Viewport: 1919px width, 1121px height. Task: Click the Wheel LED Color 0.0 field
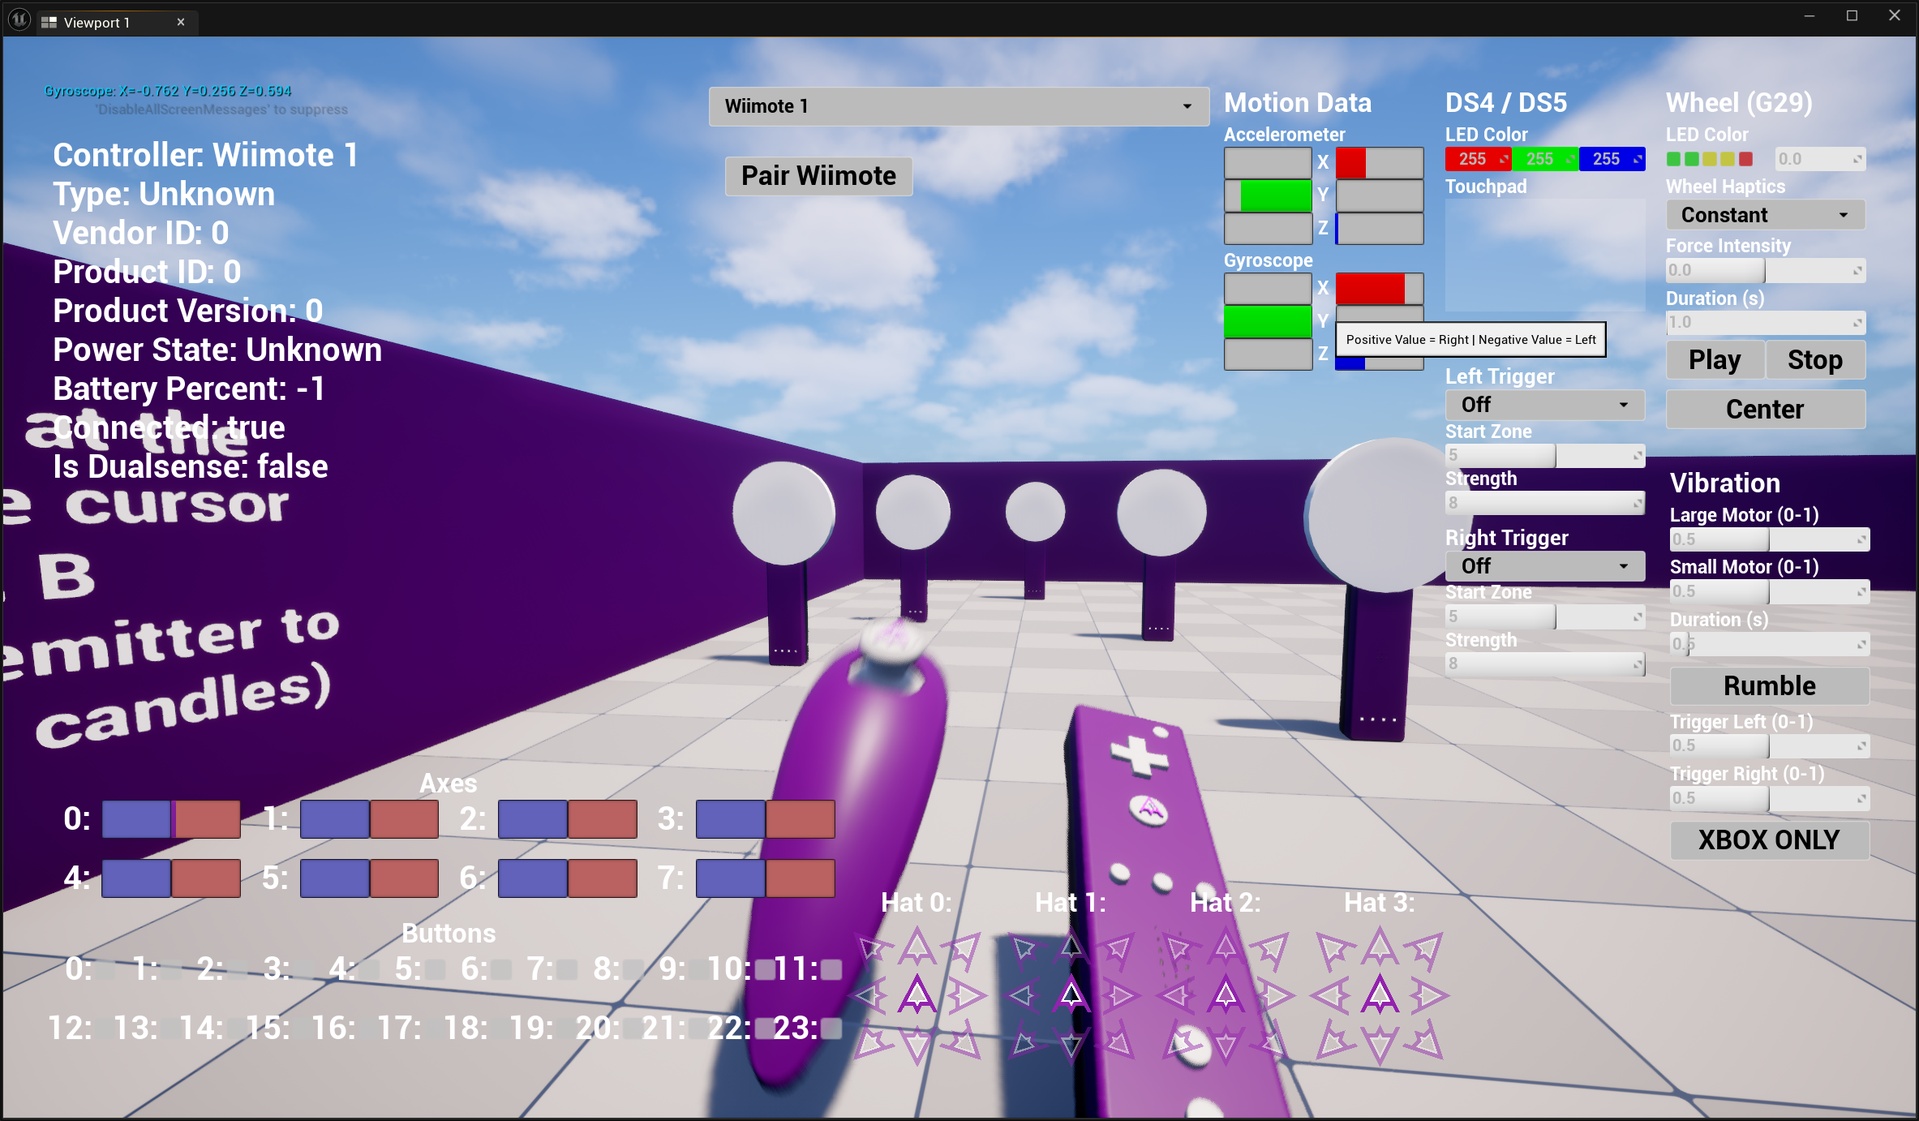1820,159
